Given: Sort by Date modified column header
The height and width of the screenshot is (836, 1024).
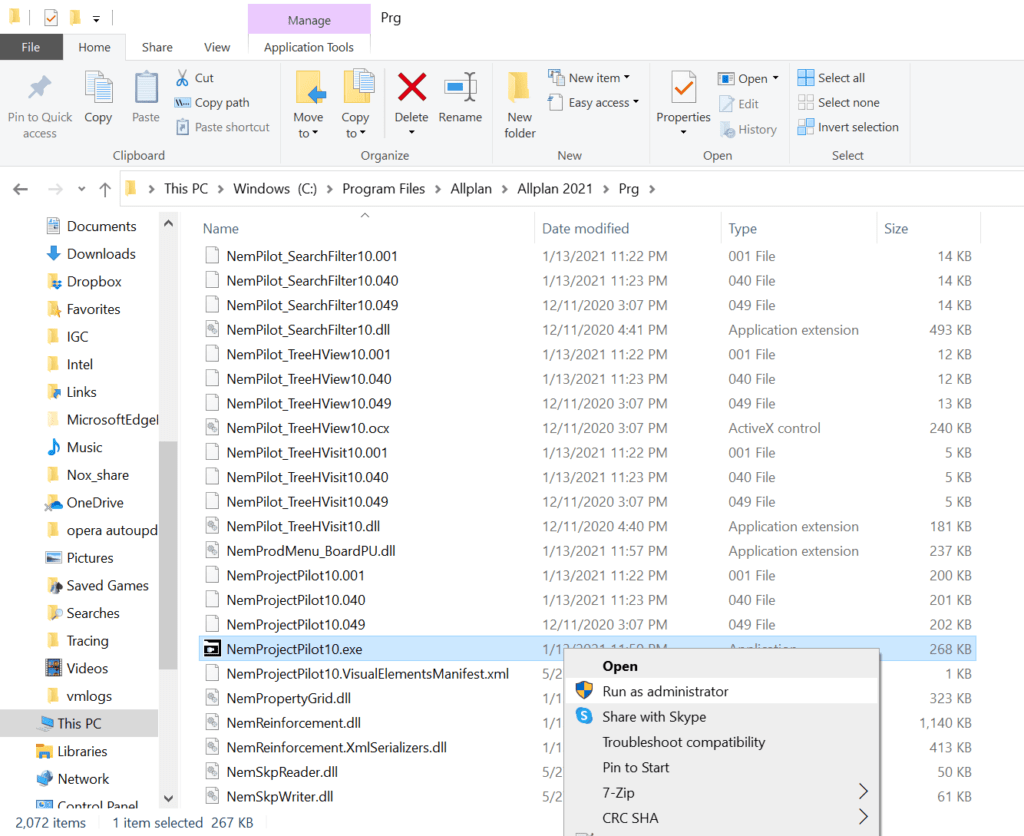Looking at the screenshot, I should (x=586, y=229).
